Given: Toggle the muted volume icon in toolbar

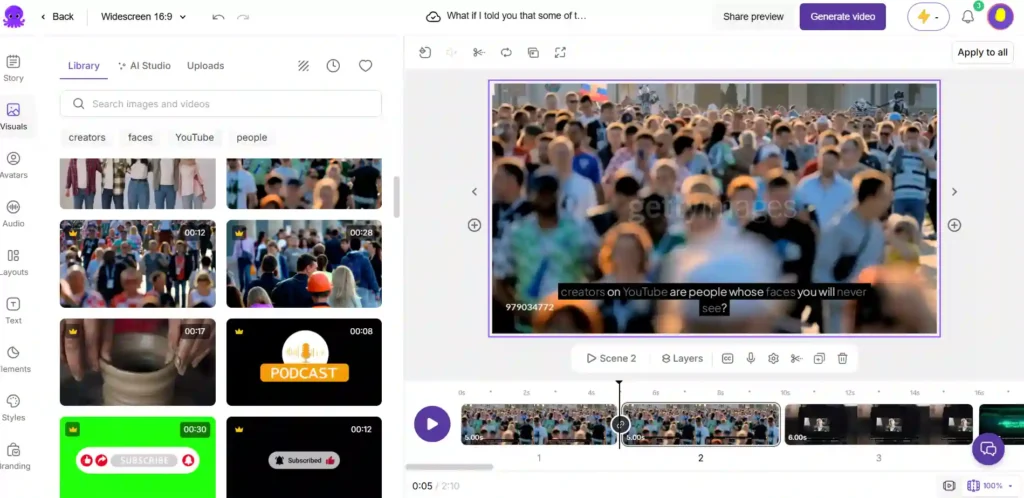Looking at the screenshot, I should (x=452, y=53).
